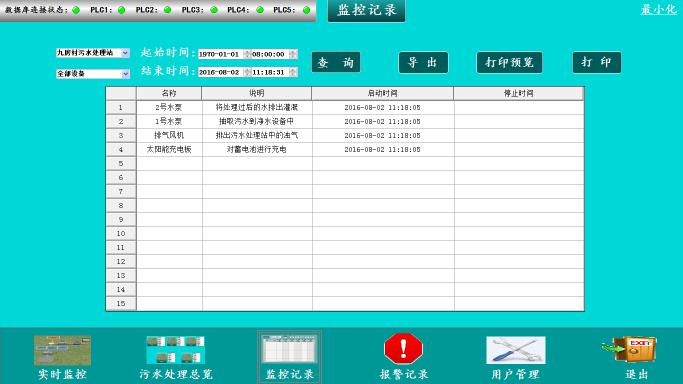Click the 退出 exit door icon
Image resolution: width=683 pixels, height=384 pixels.
(x=629, y=349)
